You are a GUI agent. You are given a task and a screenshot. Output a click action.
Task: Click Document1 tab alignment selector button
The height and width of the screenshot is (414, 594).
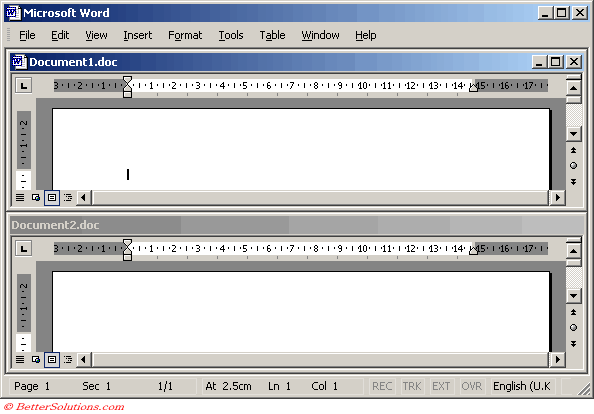pos(23,86)
